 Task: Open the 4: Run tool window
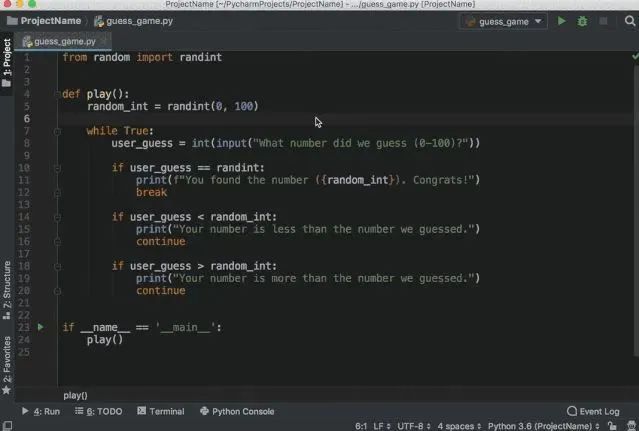tap(41, 411)
